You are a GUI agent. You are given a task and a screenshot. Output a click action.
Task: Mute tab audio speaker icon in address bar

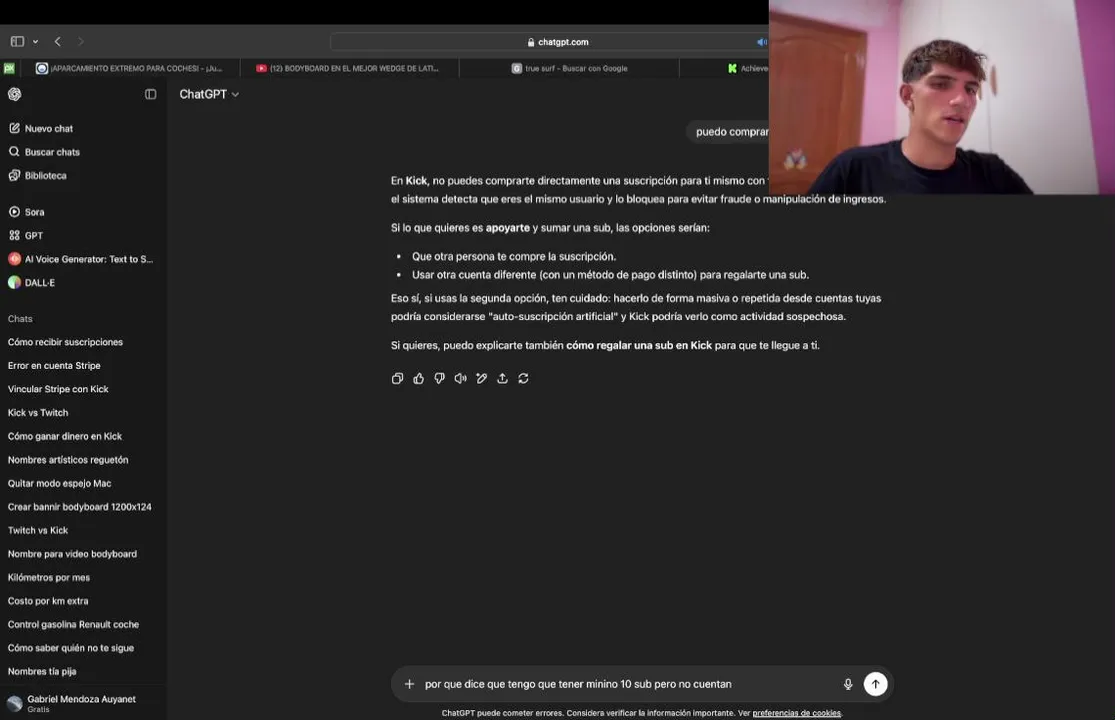pos(761,42)
